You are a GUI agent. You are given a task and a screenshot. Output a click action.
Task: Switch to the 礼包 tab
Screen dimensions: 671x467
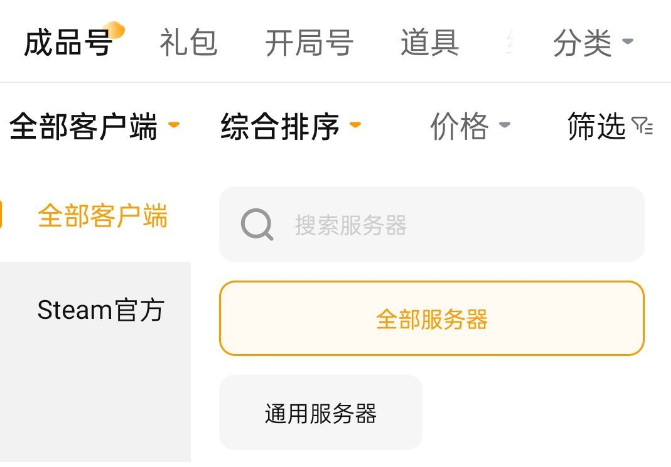[188, 43]
